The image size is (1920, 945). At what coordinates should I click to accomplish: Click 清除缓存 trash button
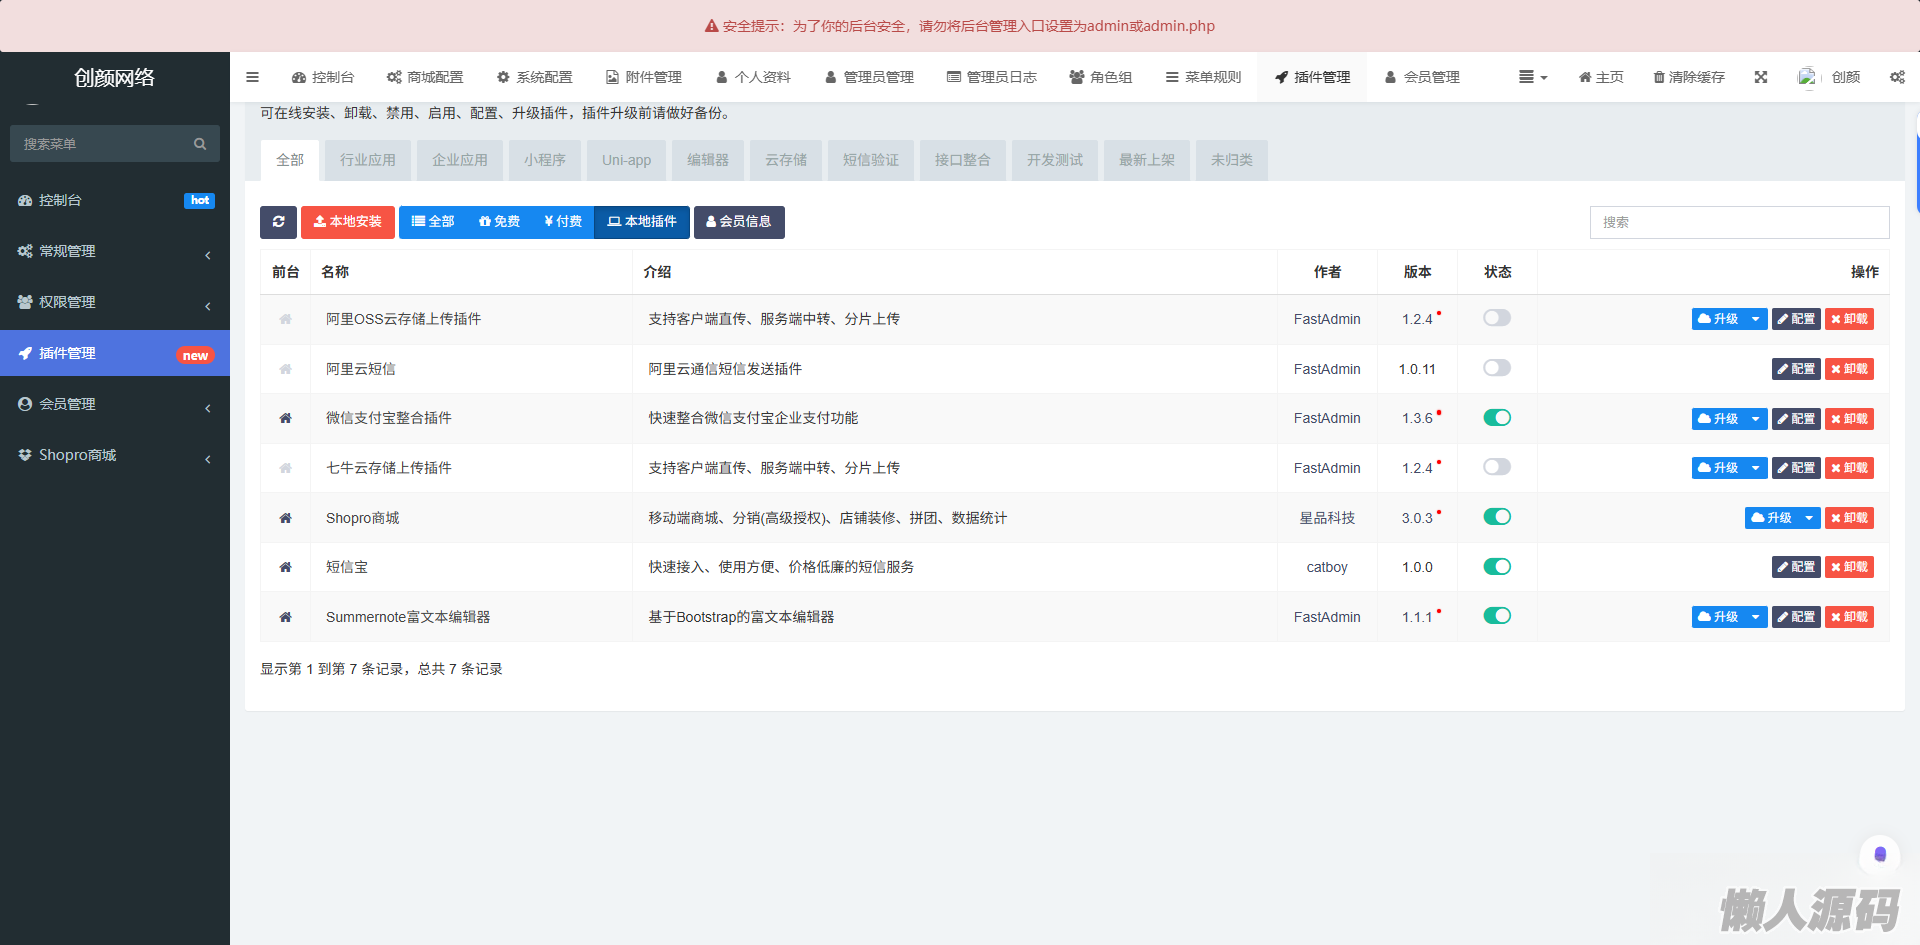(1688, 77)
